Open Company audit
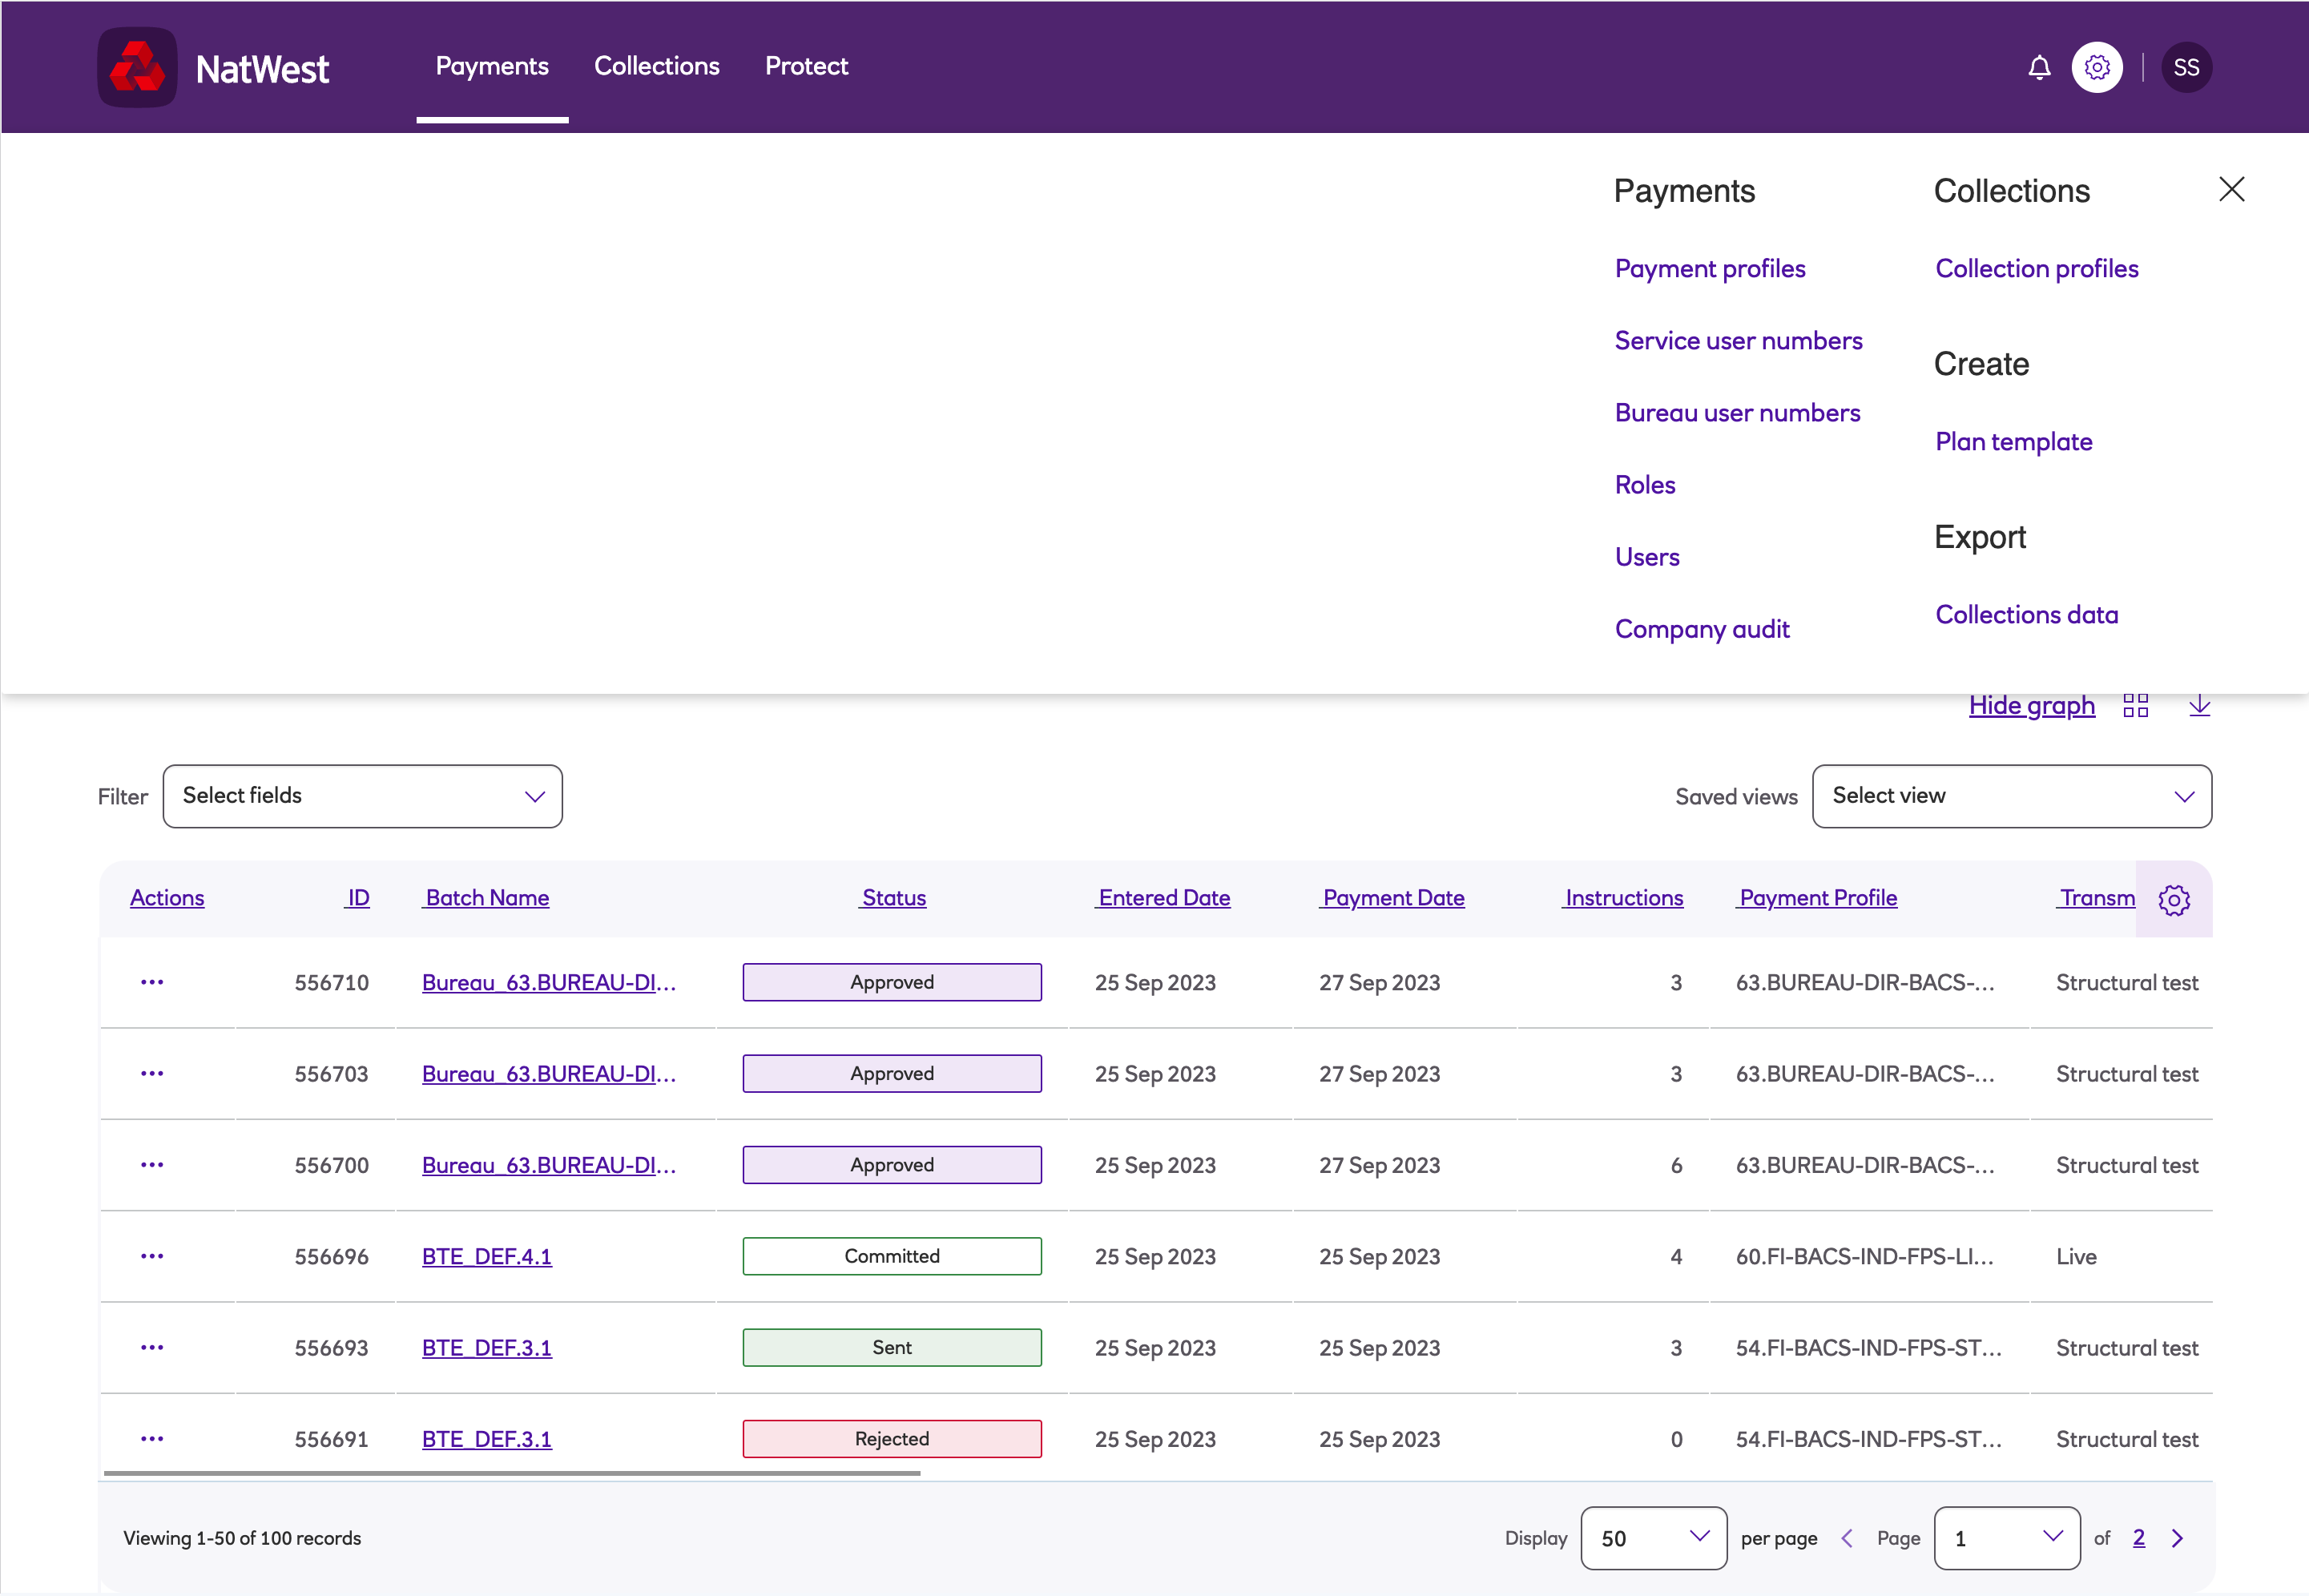Viewport: 2309px width, 1596px height. 1702,629
